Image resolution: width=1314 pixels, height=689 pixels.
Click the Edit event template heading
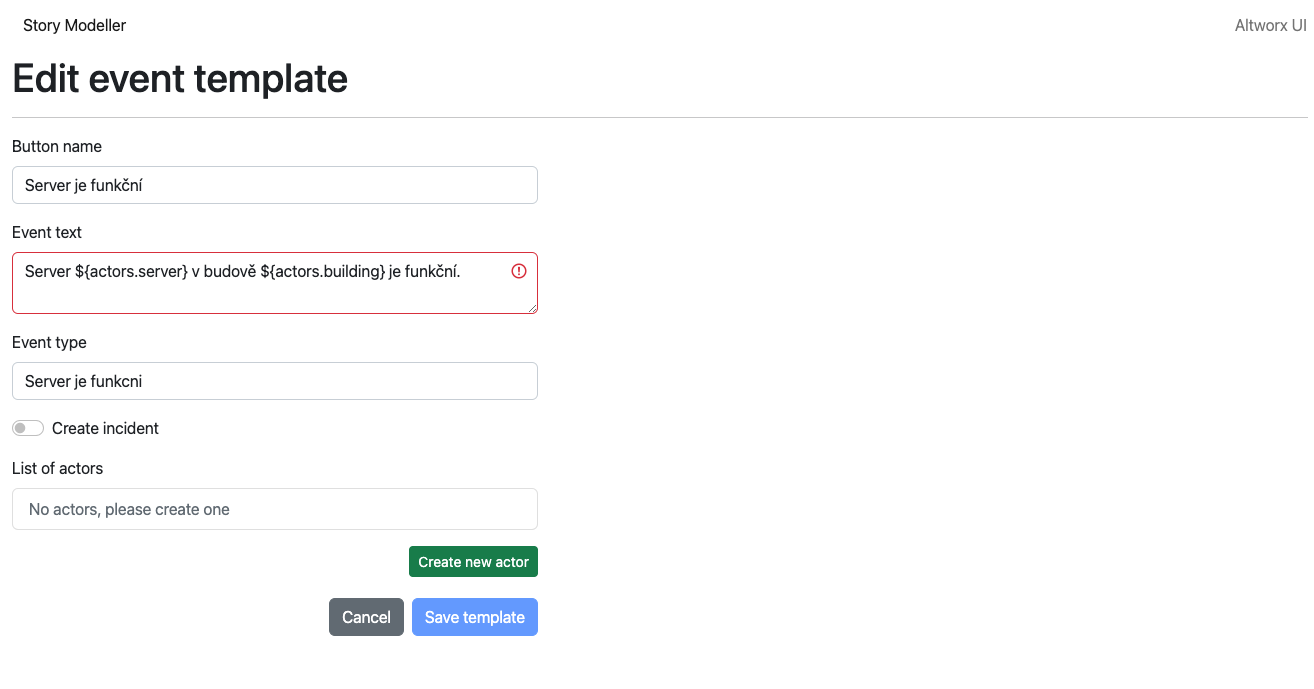click(180, 78)
